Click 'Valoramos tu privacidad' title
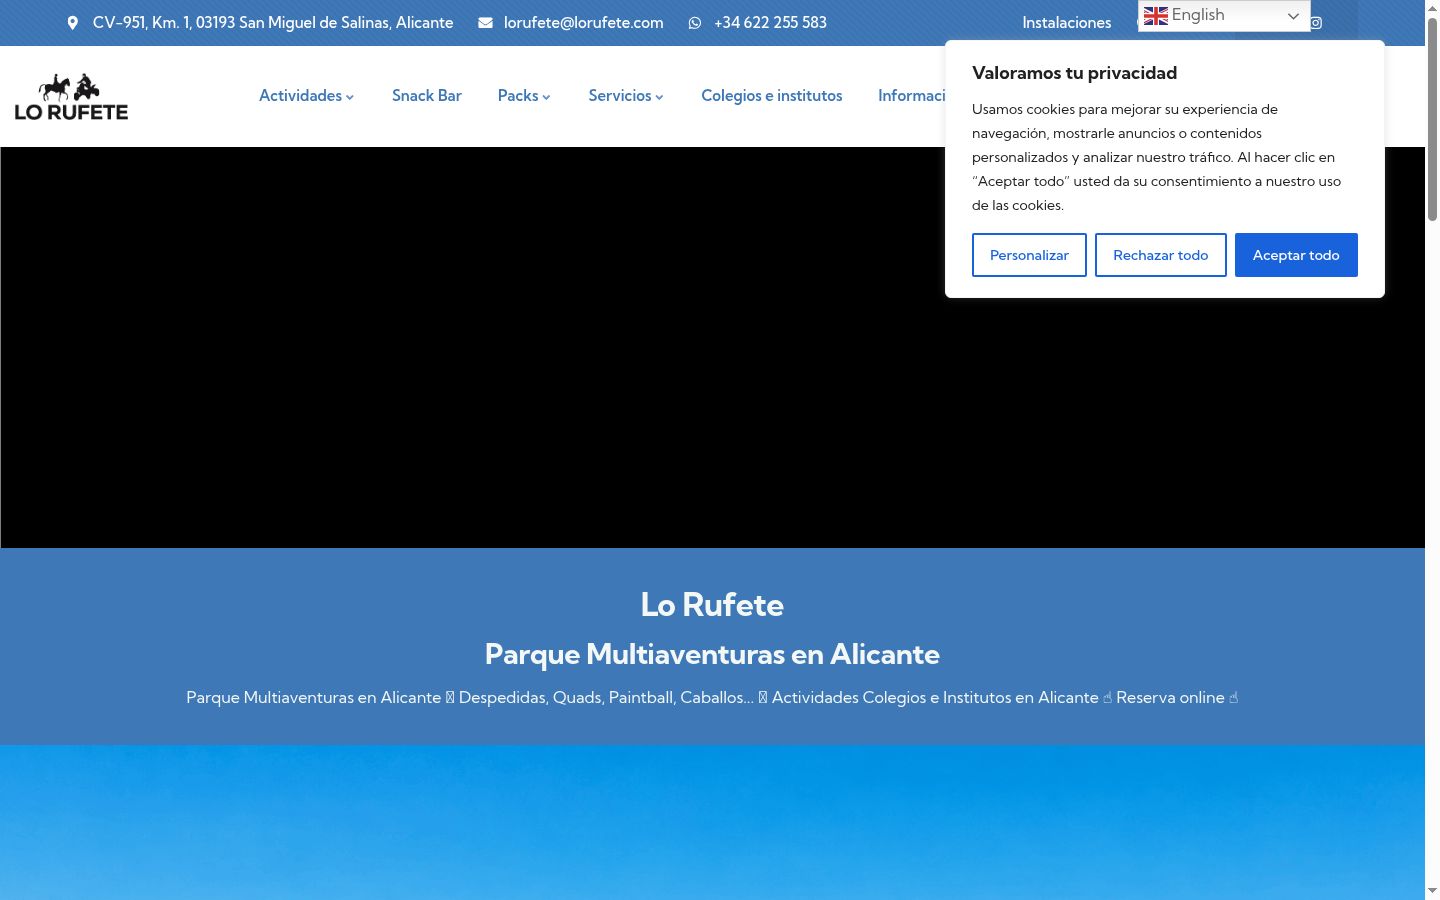 pos(1074,73)
